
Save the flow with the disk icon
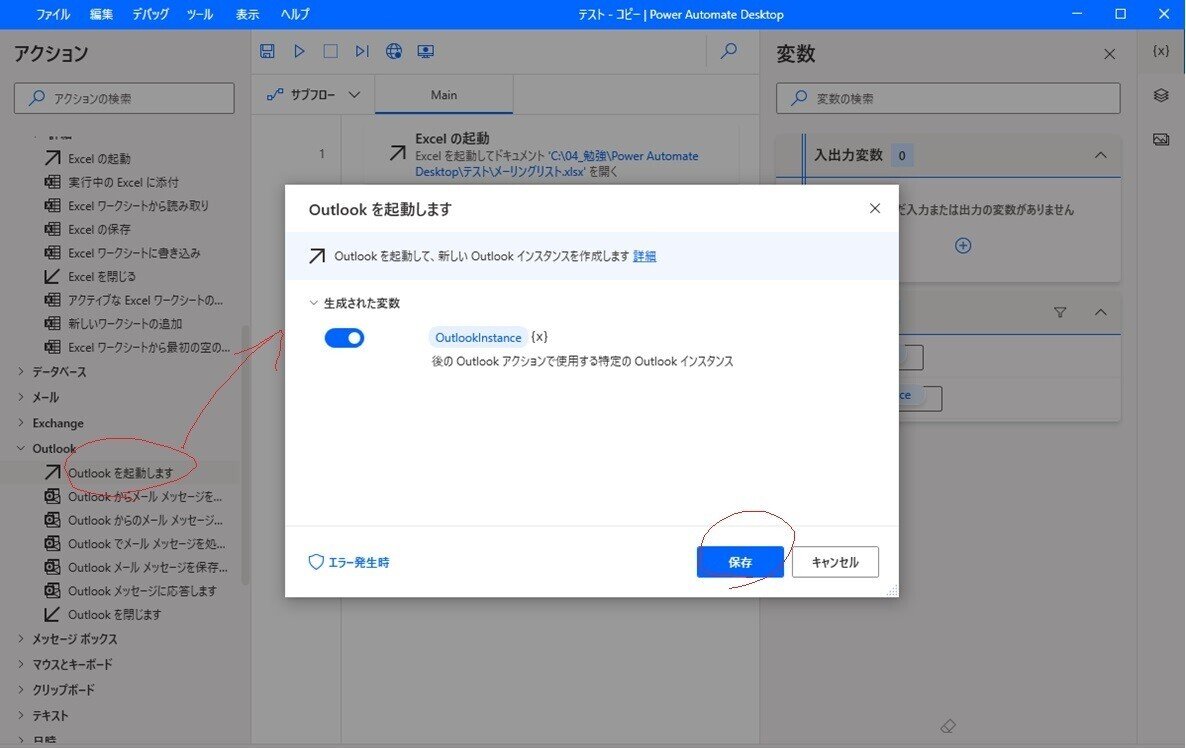[267, 50]
